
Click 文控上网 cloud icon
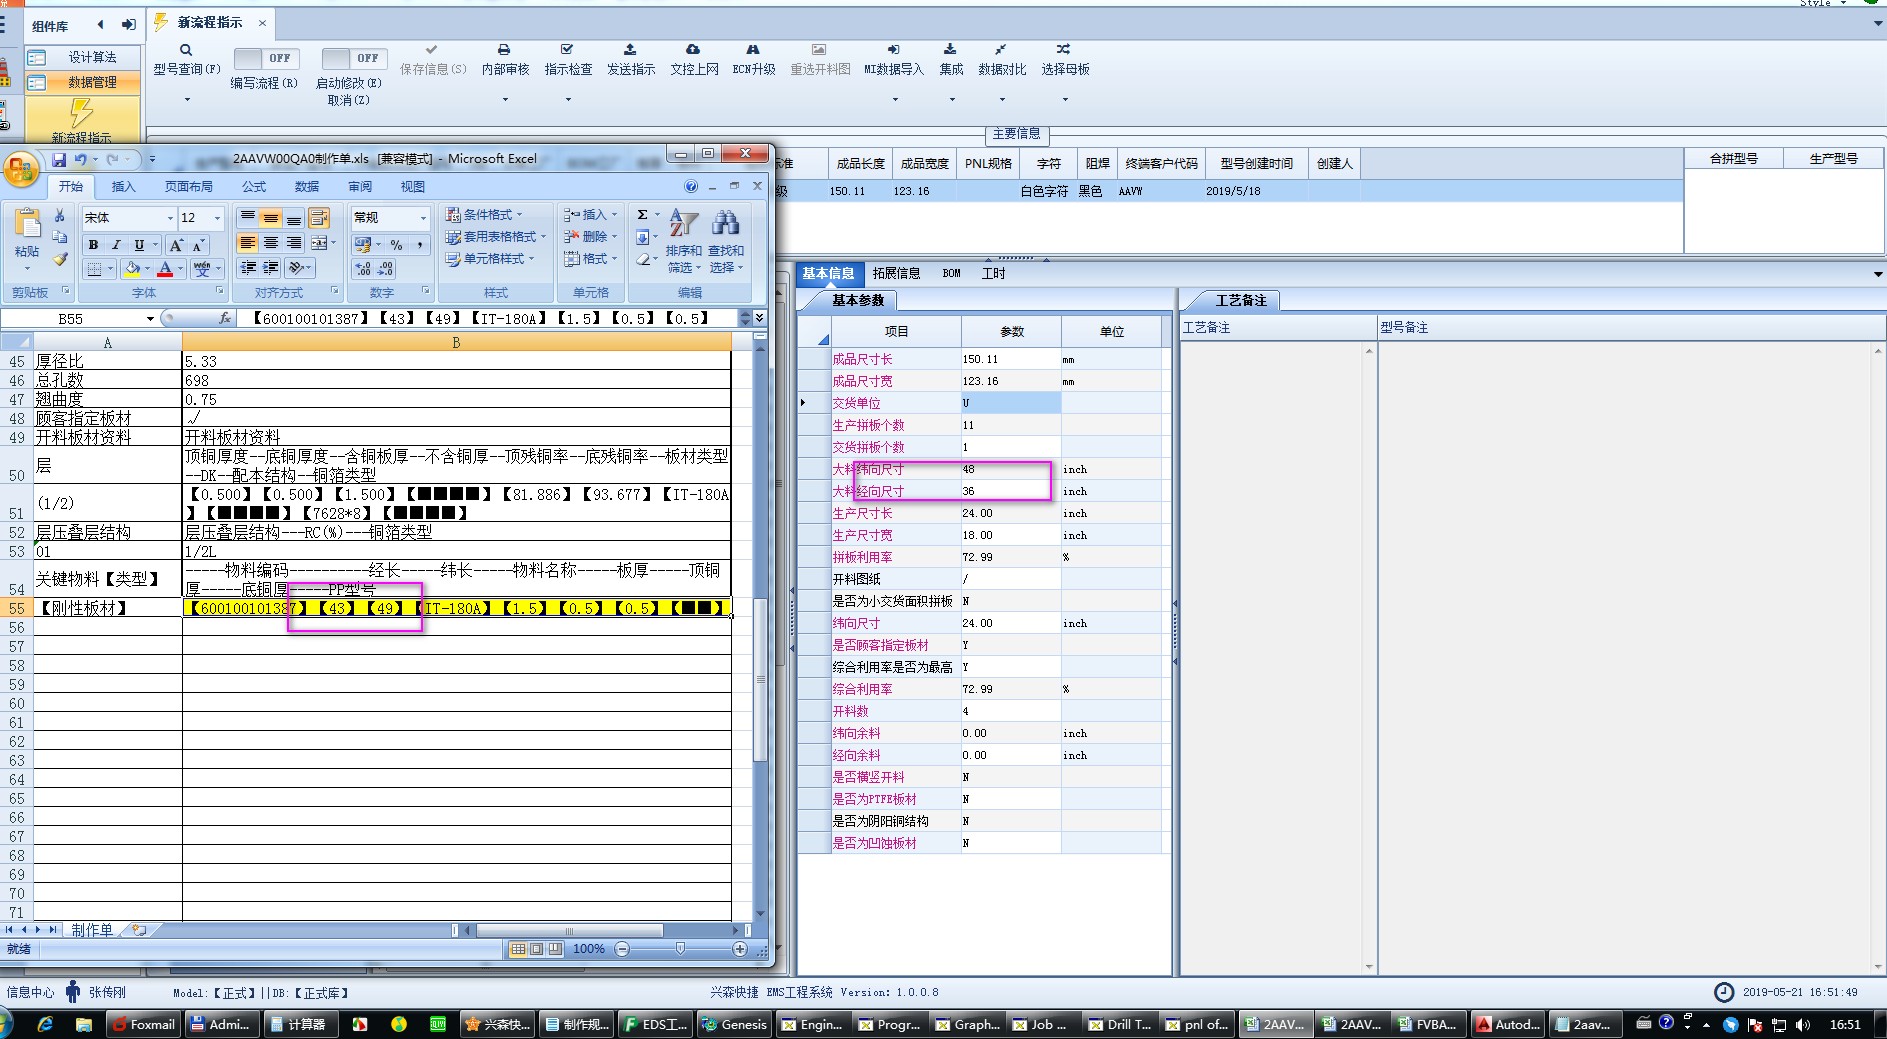(x=694, y=60)
